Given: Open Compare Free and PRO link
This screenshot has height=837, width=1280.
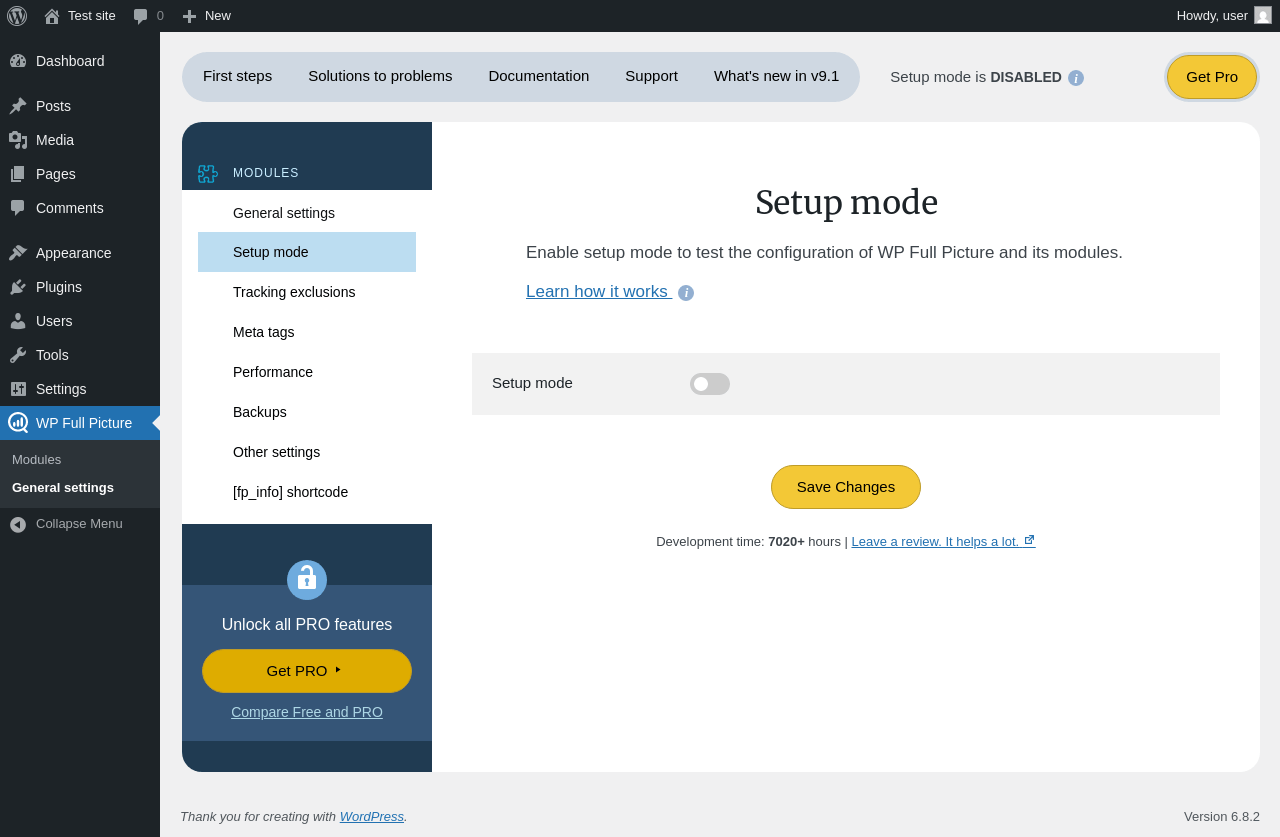Looking at the screenshot, I should (x=307, y=712).
